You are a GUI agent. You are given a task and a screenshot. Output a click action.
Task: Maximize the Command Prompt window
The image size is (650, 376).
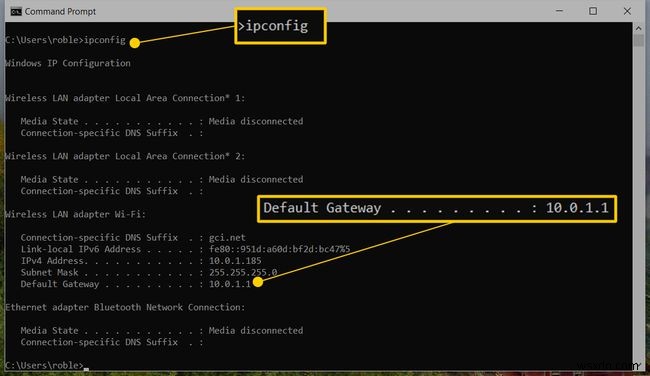click(593, 11)
